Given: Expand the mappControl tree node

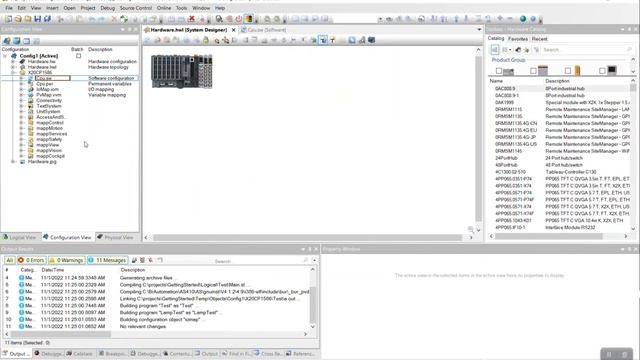Looking at the screenshot, I should coord(22,122).
